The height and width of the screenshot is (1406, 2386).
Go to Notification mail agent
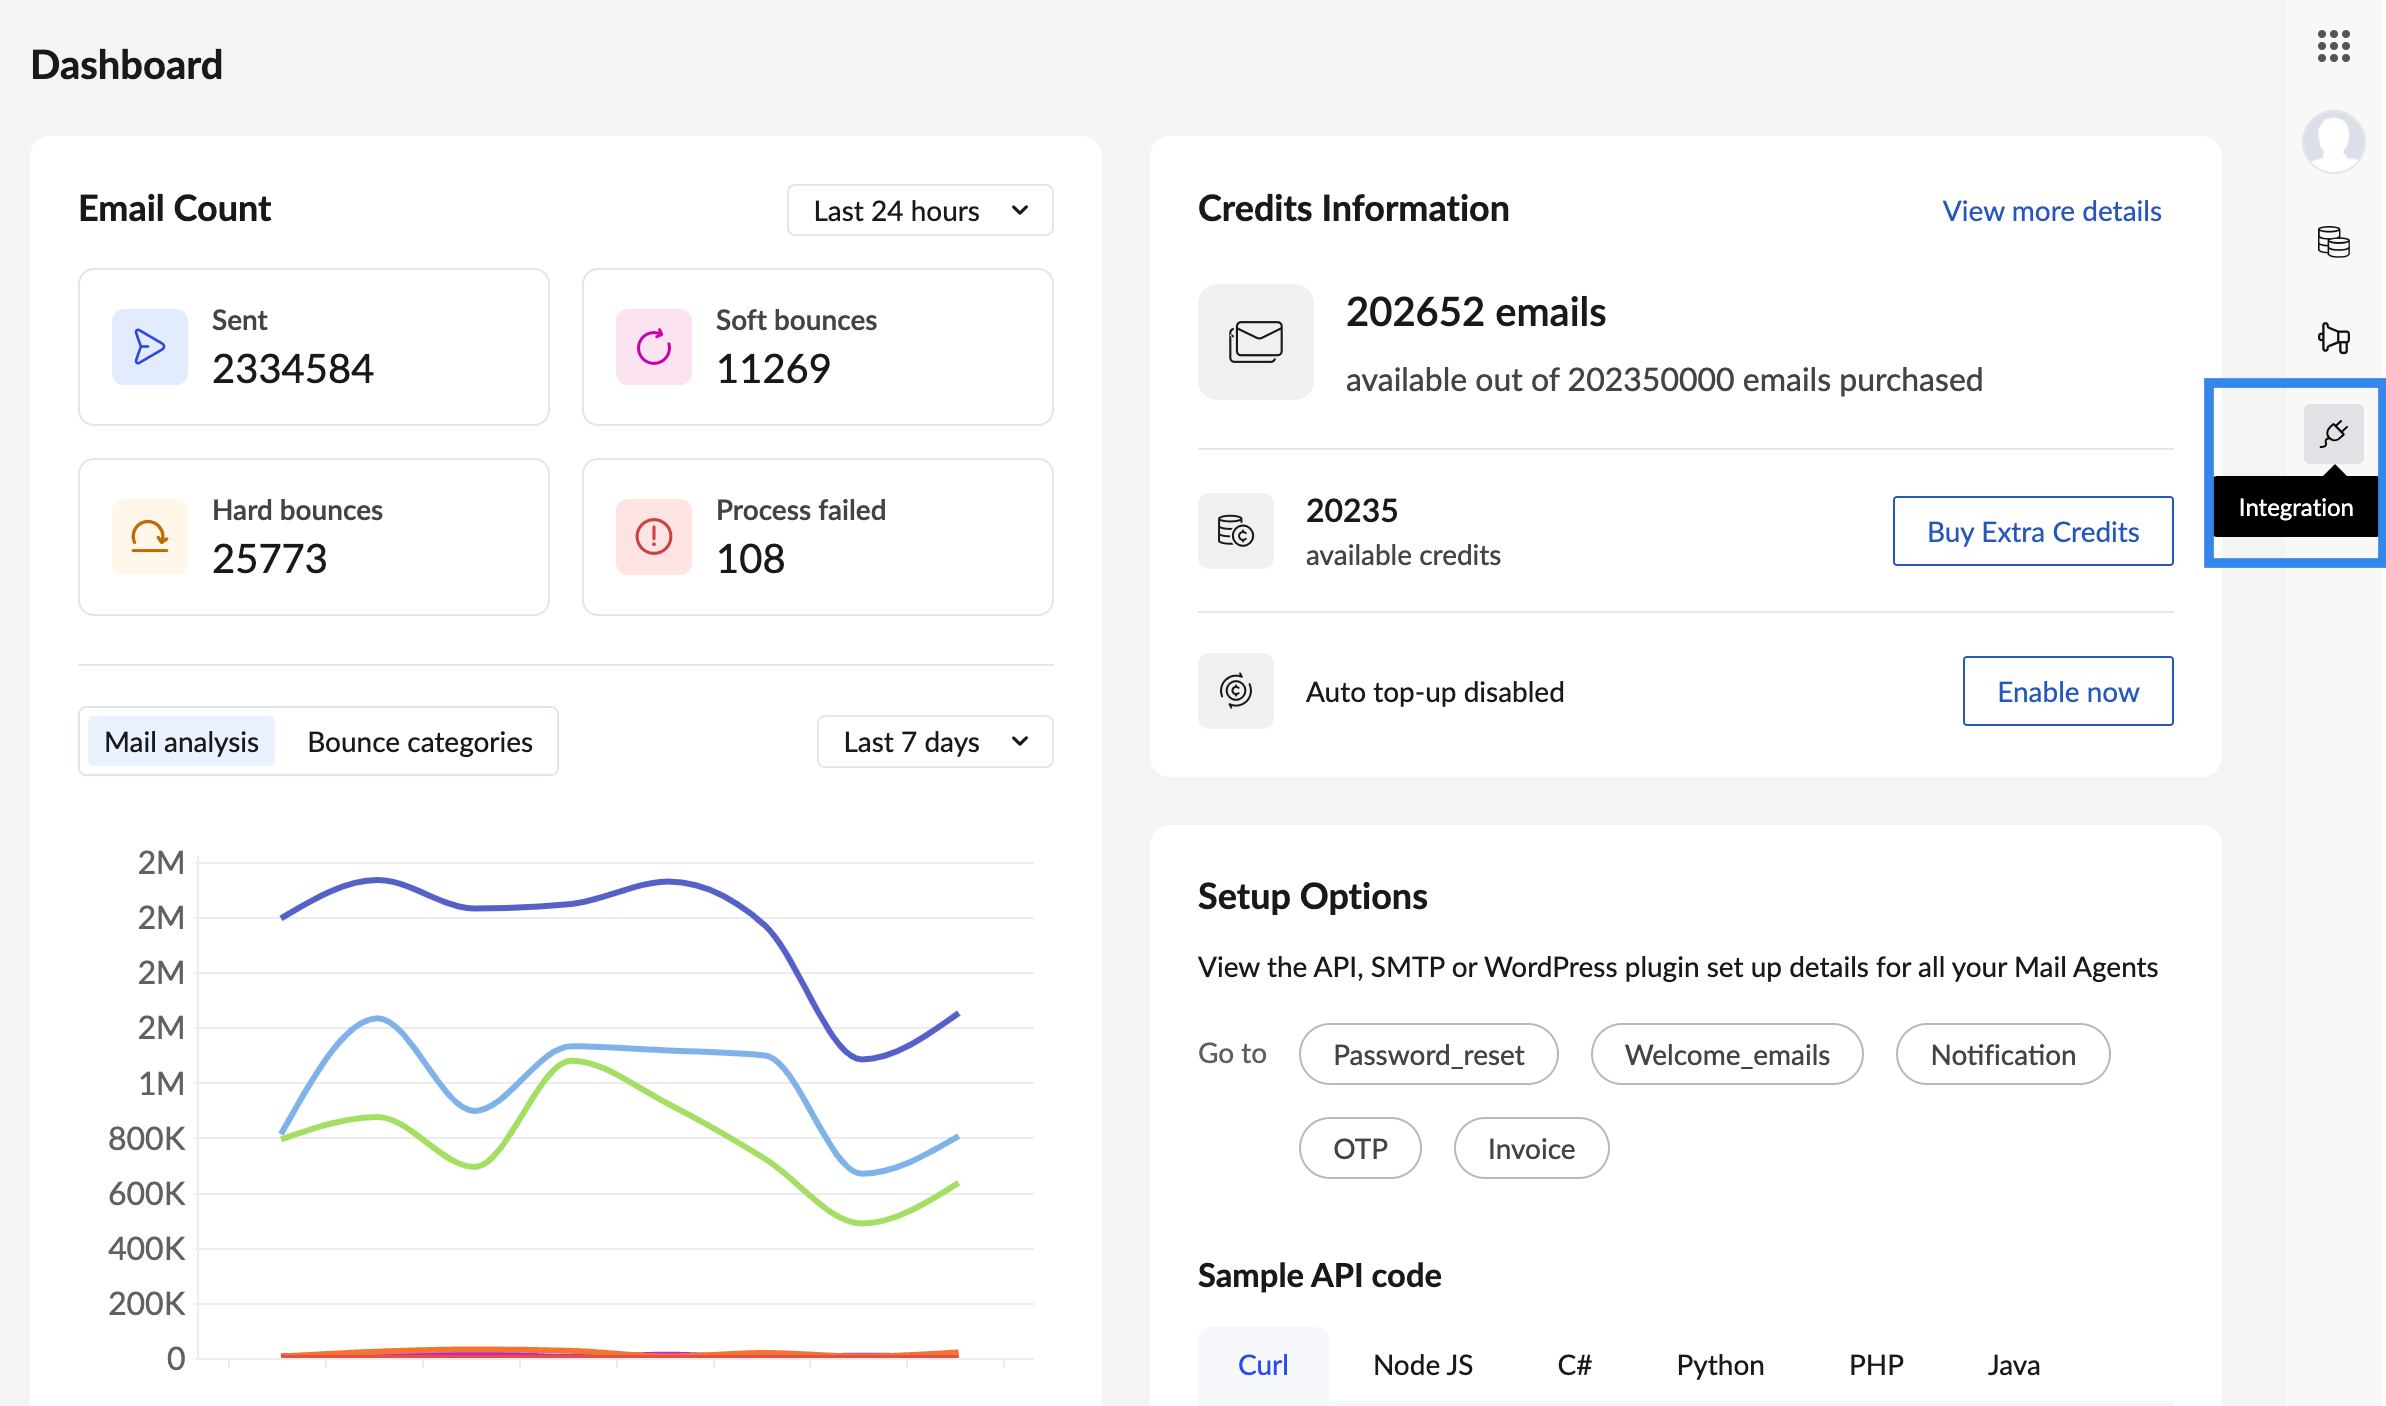(2003, 1054)
